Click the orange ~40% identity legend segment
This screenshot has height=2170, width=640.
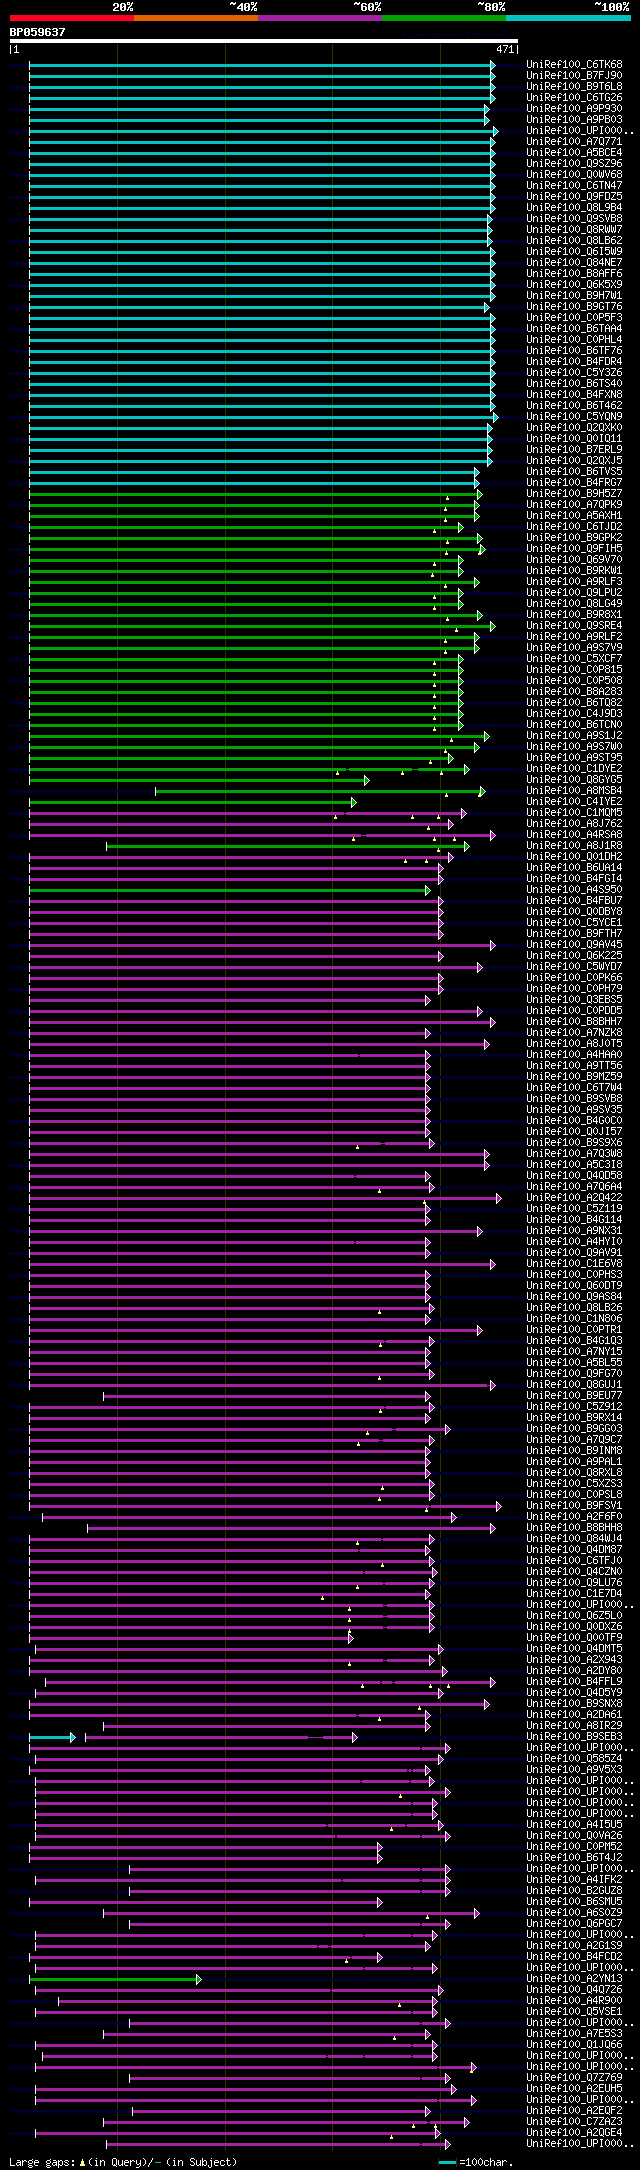click(195, 18)
